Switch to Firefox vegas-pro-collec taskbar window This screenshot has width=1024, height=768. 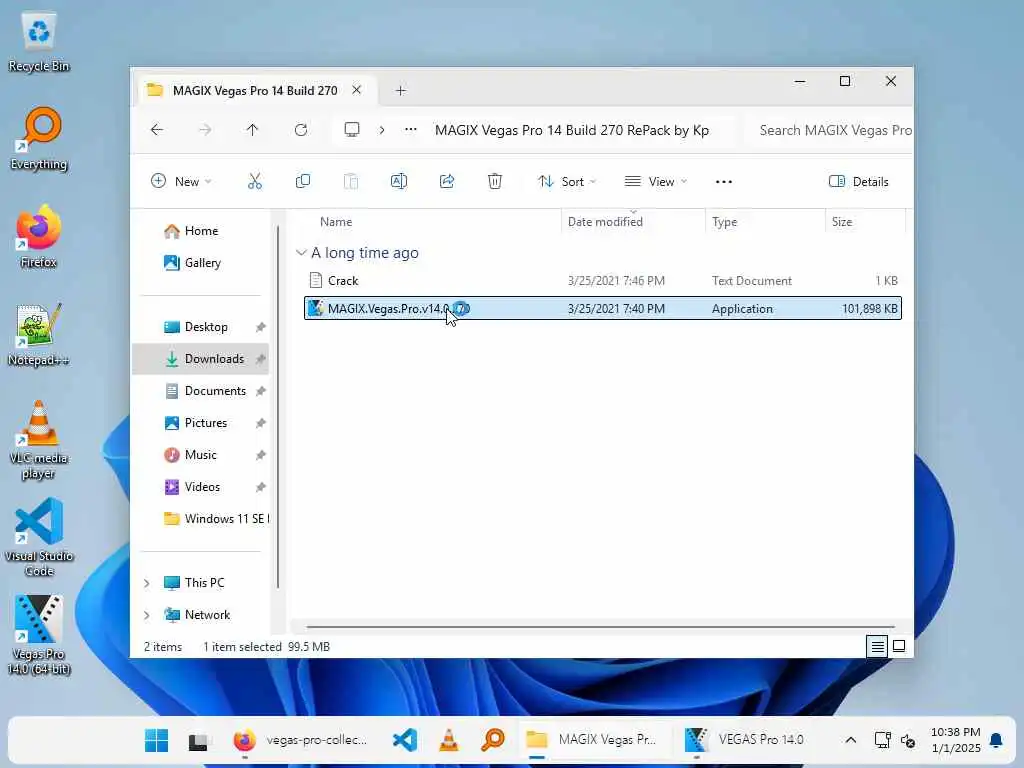[300, 740]
